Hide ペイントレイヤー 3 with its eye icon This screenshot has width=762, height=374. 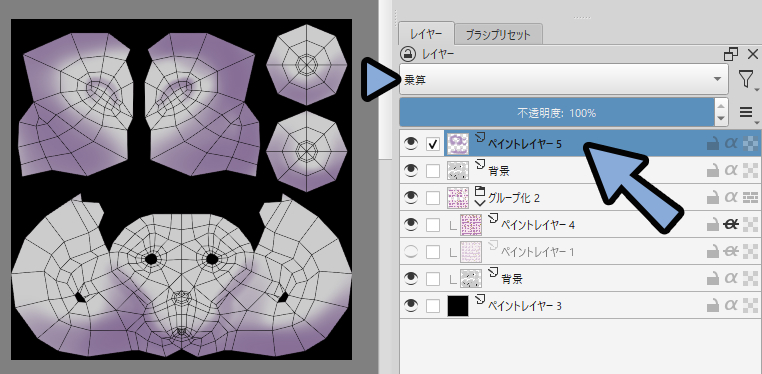411,306
